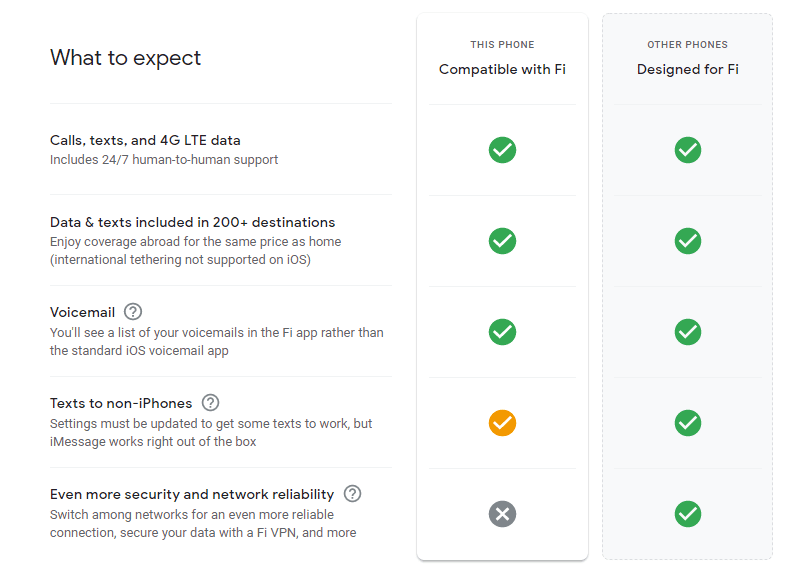
Task: Select the green checkmark for Data & texts under Compatible with Fi
Action: [502, 241]
